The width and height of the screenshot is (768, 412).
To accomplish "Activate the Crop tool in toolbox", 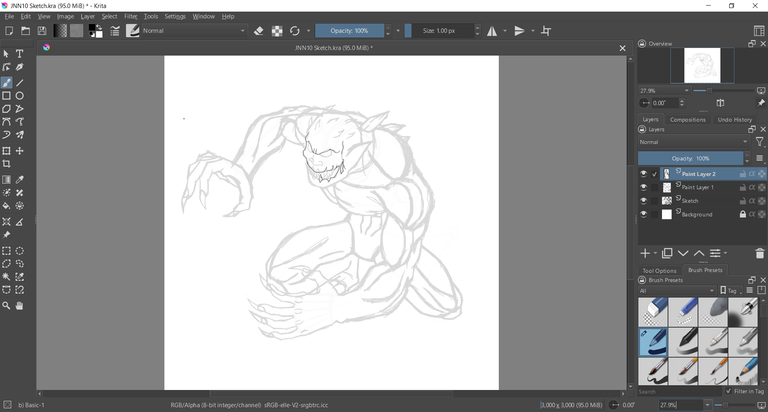I will [x=6, y=164].
